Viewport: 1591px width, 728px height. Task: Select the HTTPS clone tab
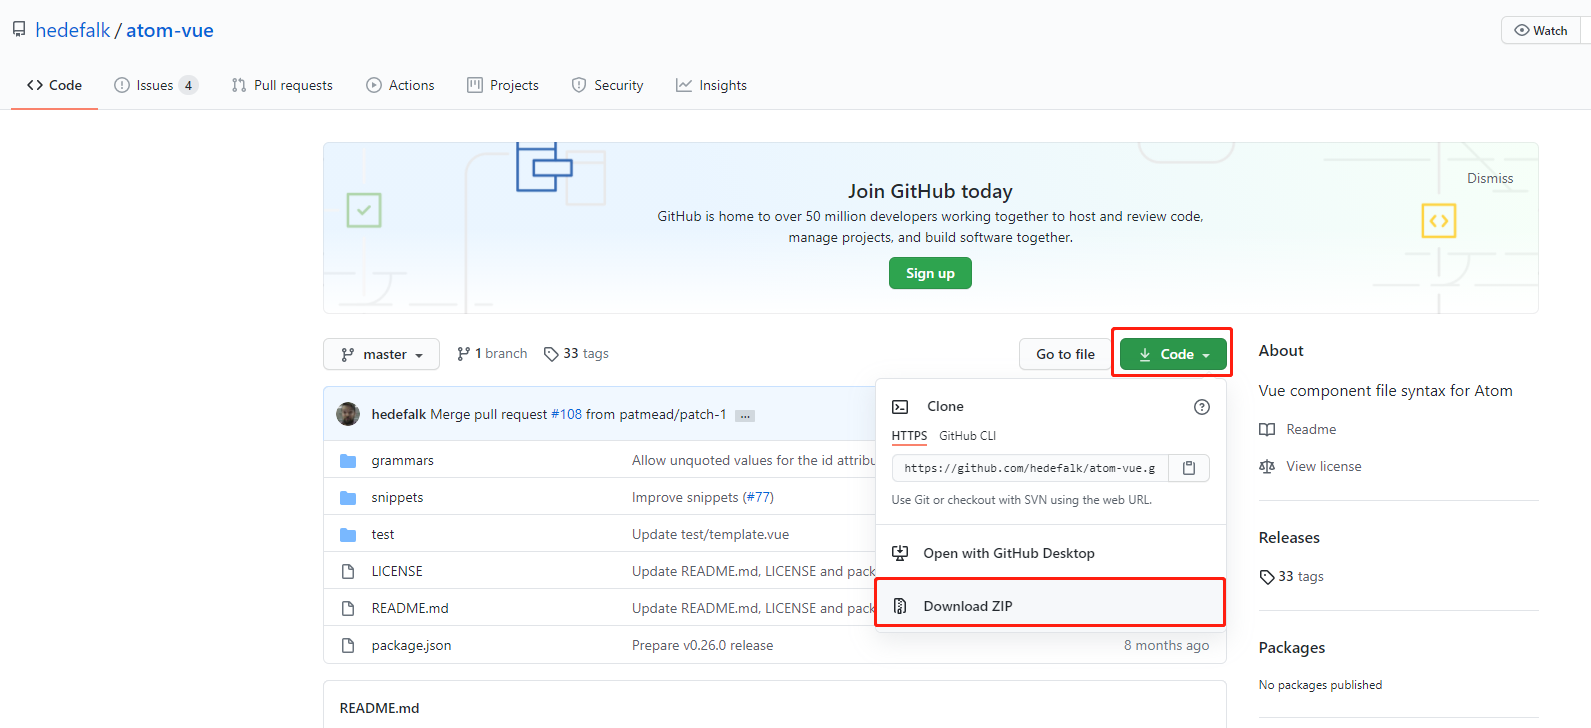(x=909, y=436)
